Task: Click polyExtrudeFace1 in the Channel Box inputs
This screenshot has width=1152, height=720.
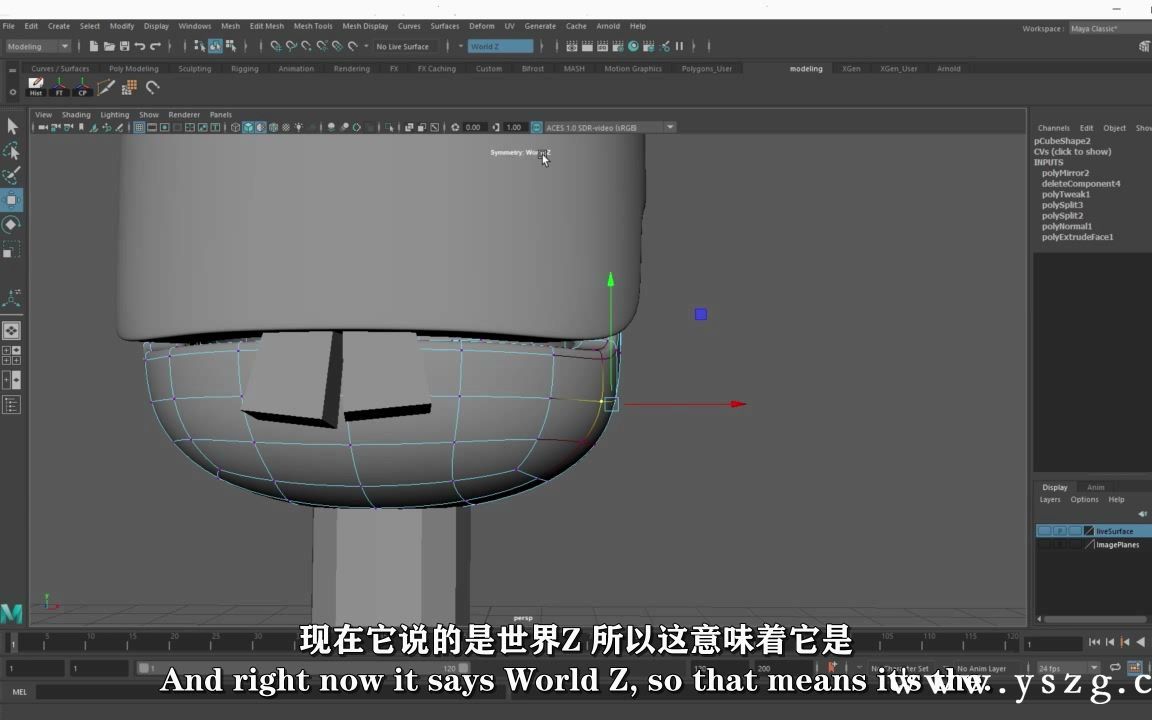Action: (1077, 237)
